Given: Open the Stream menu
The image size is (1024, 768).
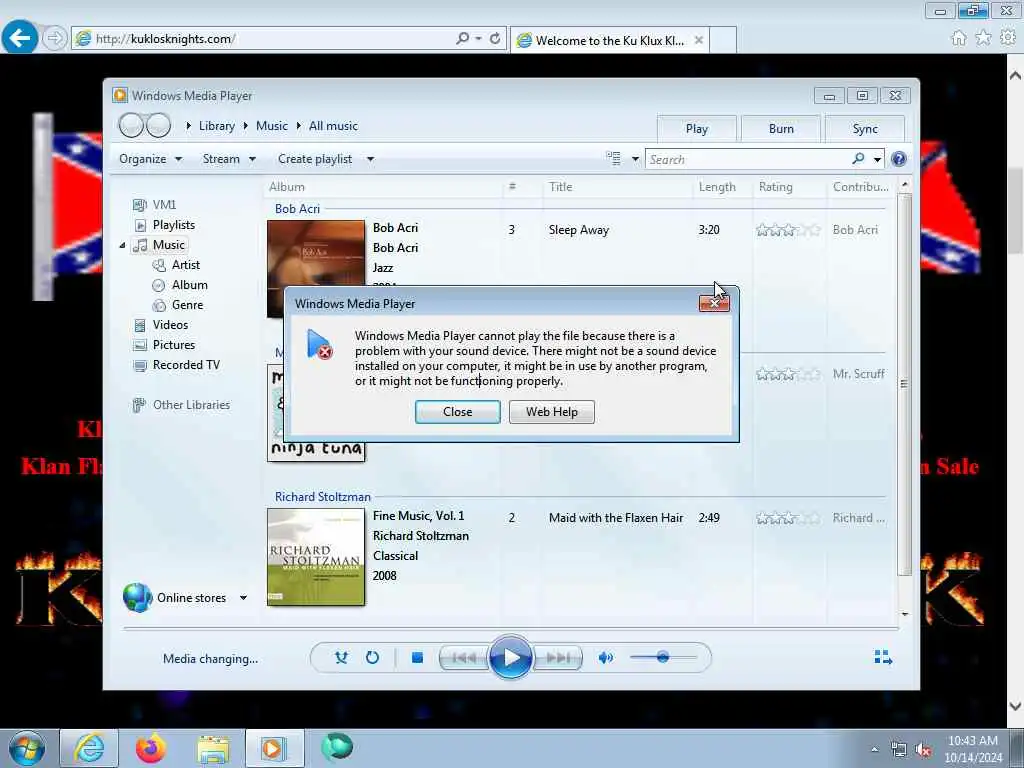Looking at the screenshot, I should [229, 159].
